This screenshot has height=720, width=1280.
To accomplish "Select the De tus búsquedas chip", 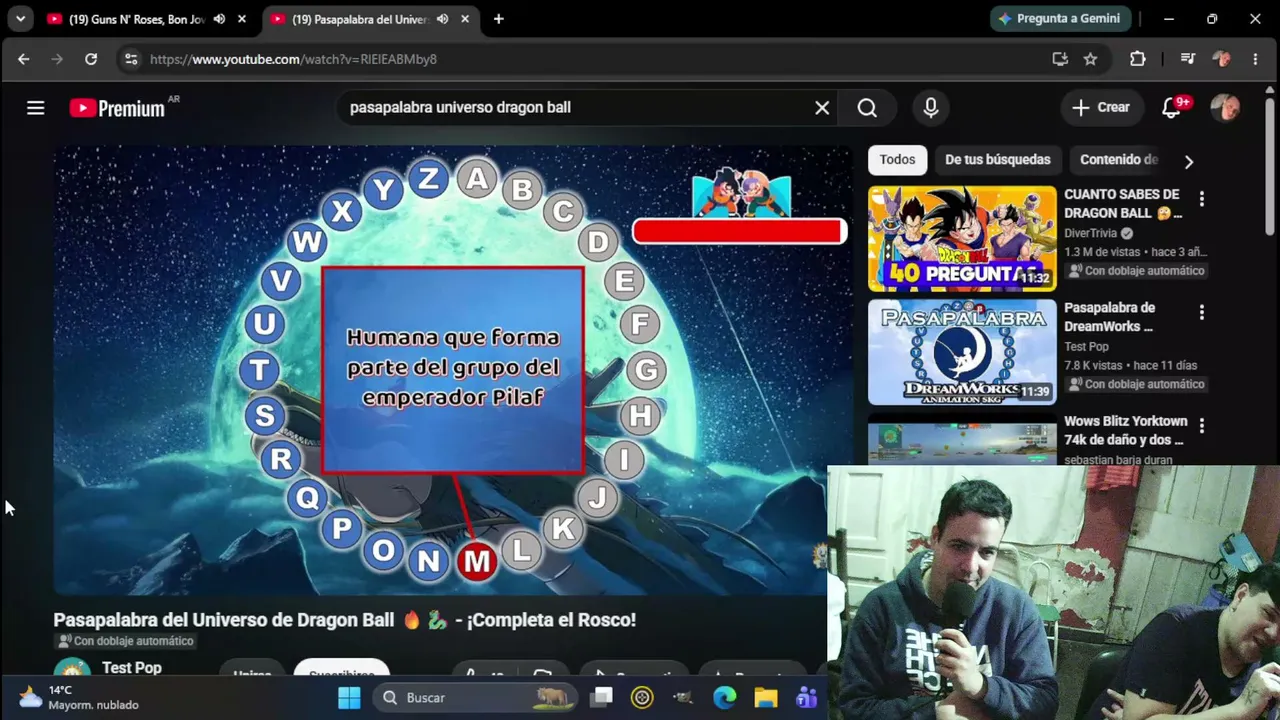I will coord(998,160).
